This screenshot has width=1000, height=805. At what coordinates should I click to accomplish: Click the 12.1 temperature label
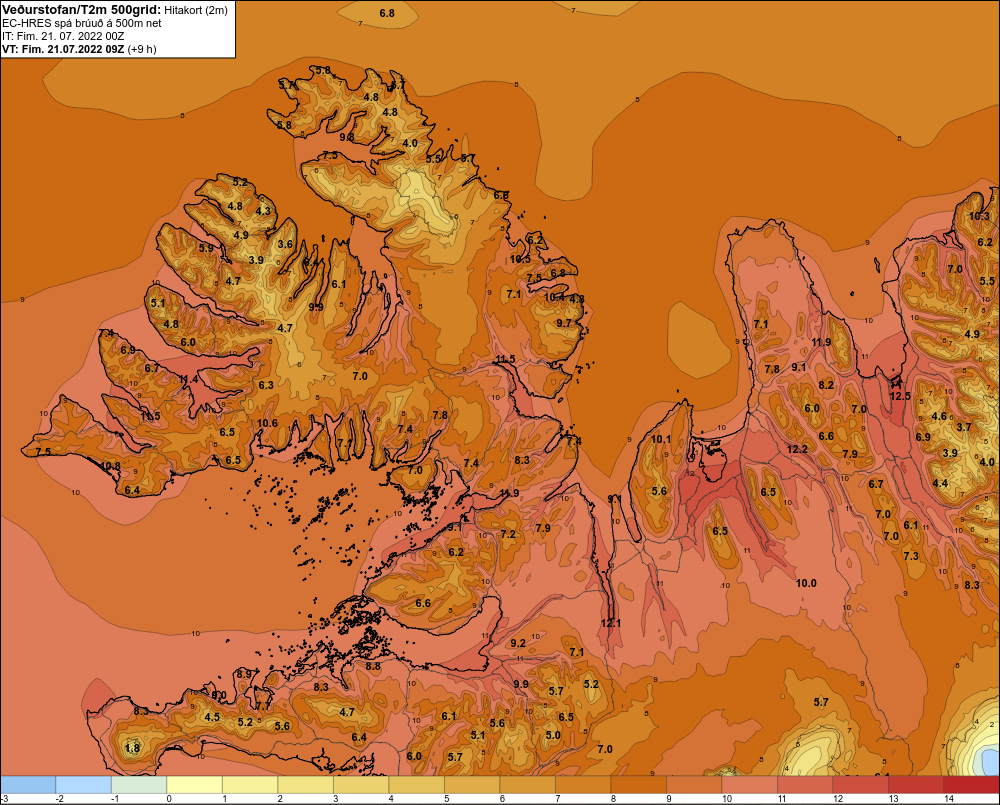click(x=611, y=623)
